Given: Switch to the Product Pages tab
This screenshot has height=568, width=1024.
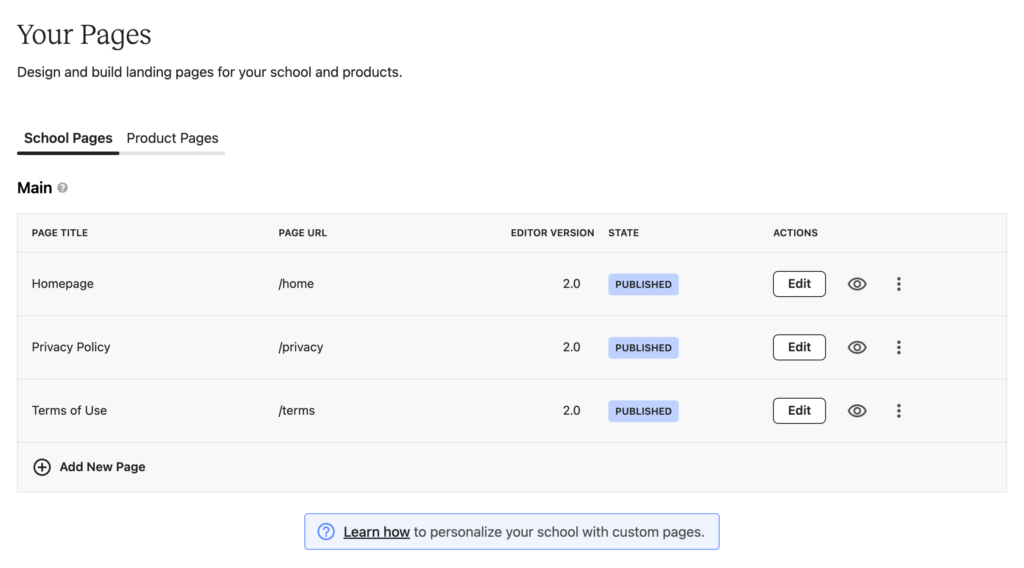Looking at the screenshot, I should (x=172, y=138).
